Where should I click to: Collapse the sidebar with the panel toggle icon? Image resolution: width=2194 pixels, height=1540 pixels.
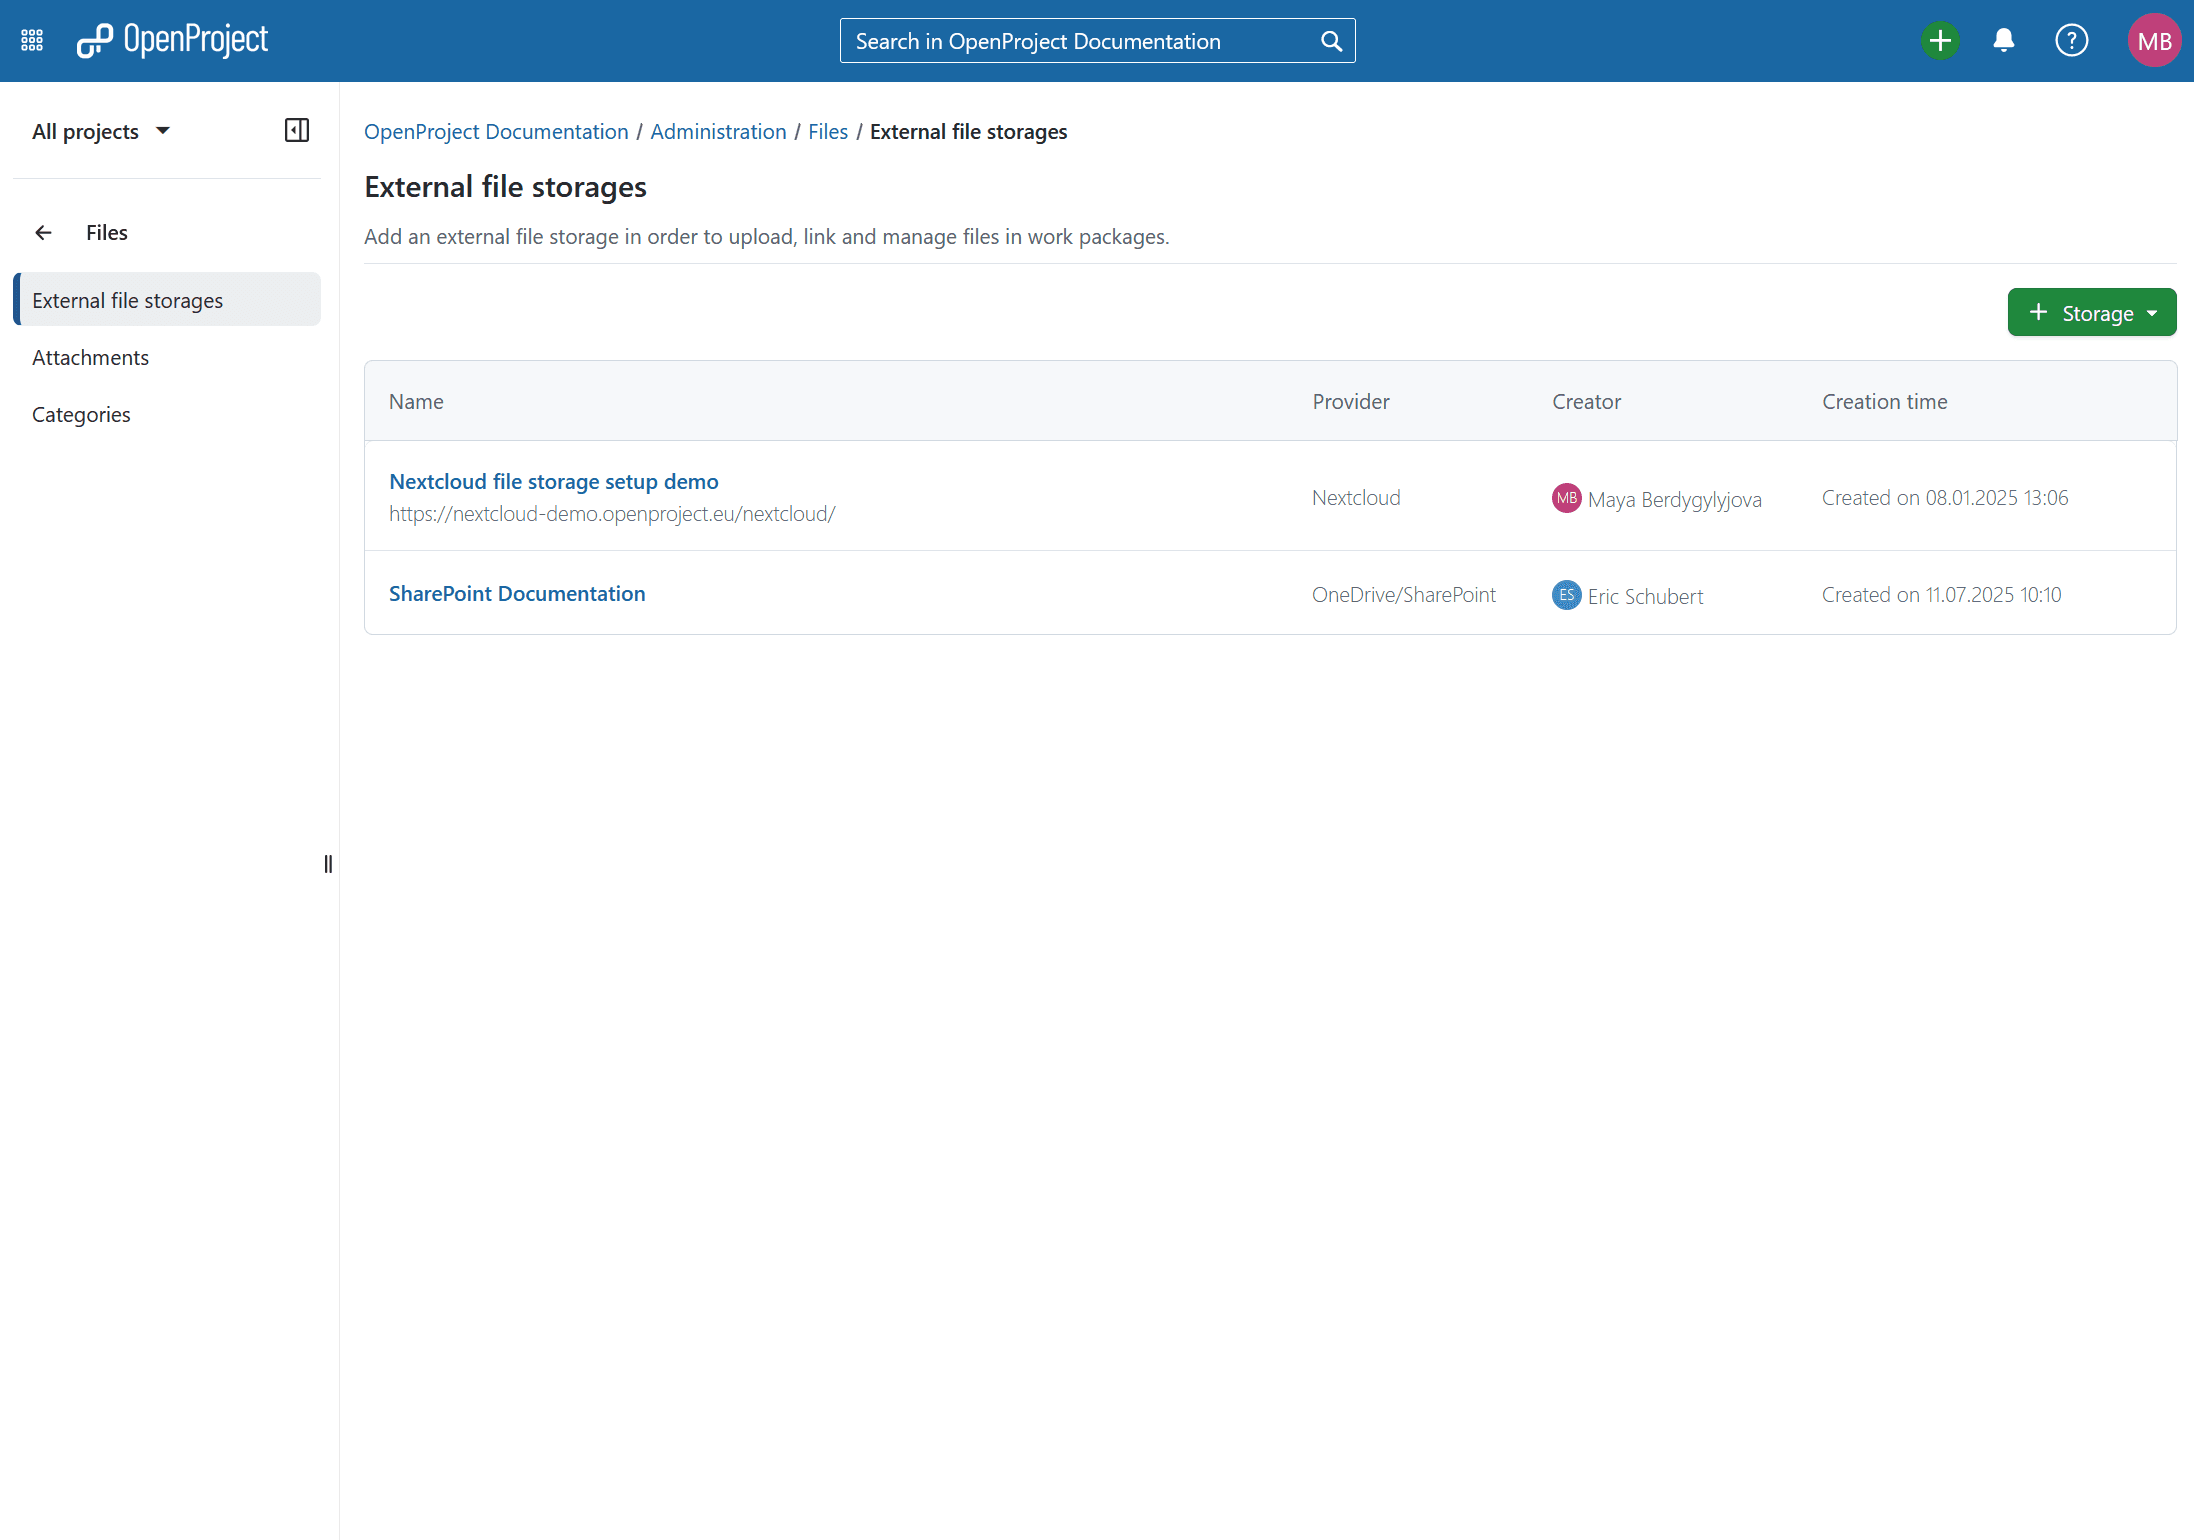pyautogui.click(x=297, y=131)
